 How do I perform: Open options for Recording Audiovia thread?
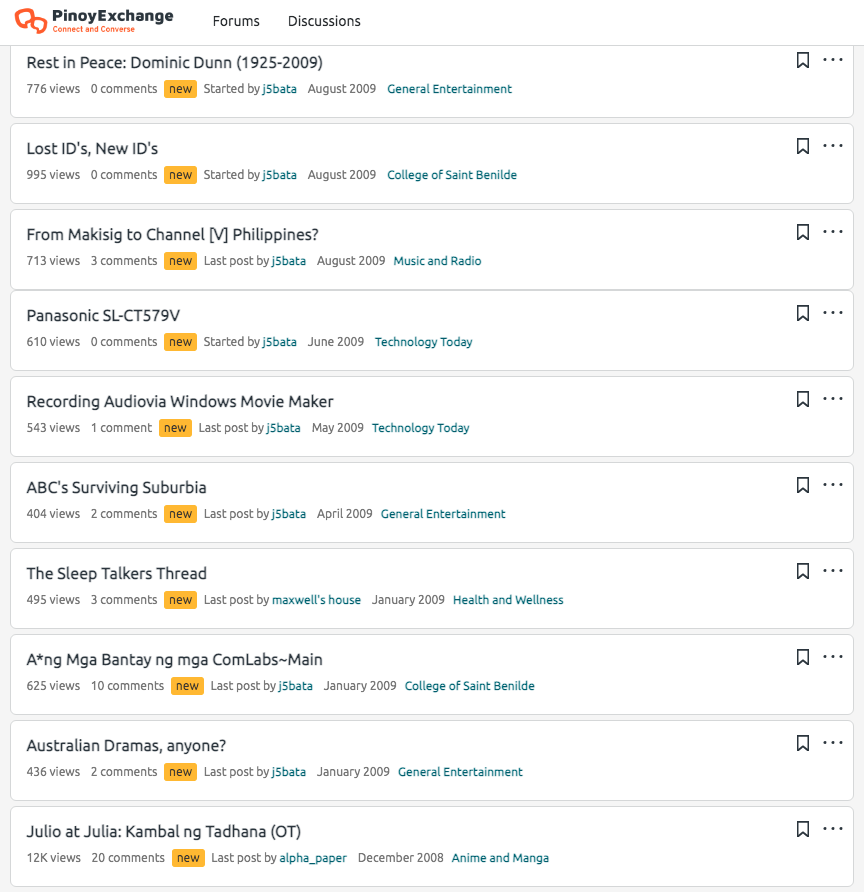(833, 399)
